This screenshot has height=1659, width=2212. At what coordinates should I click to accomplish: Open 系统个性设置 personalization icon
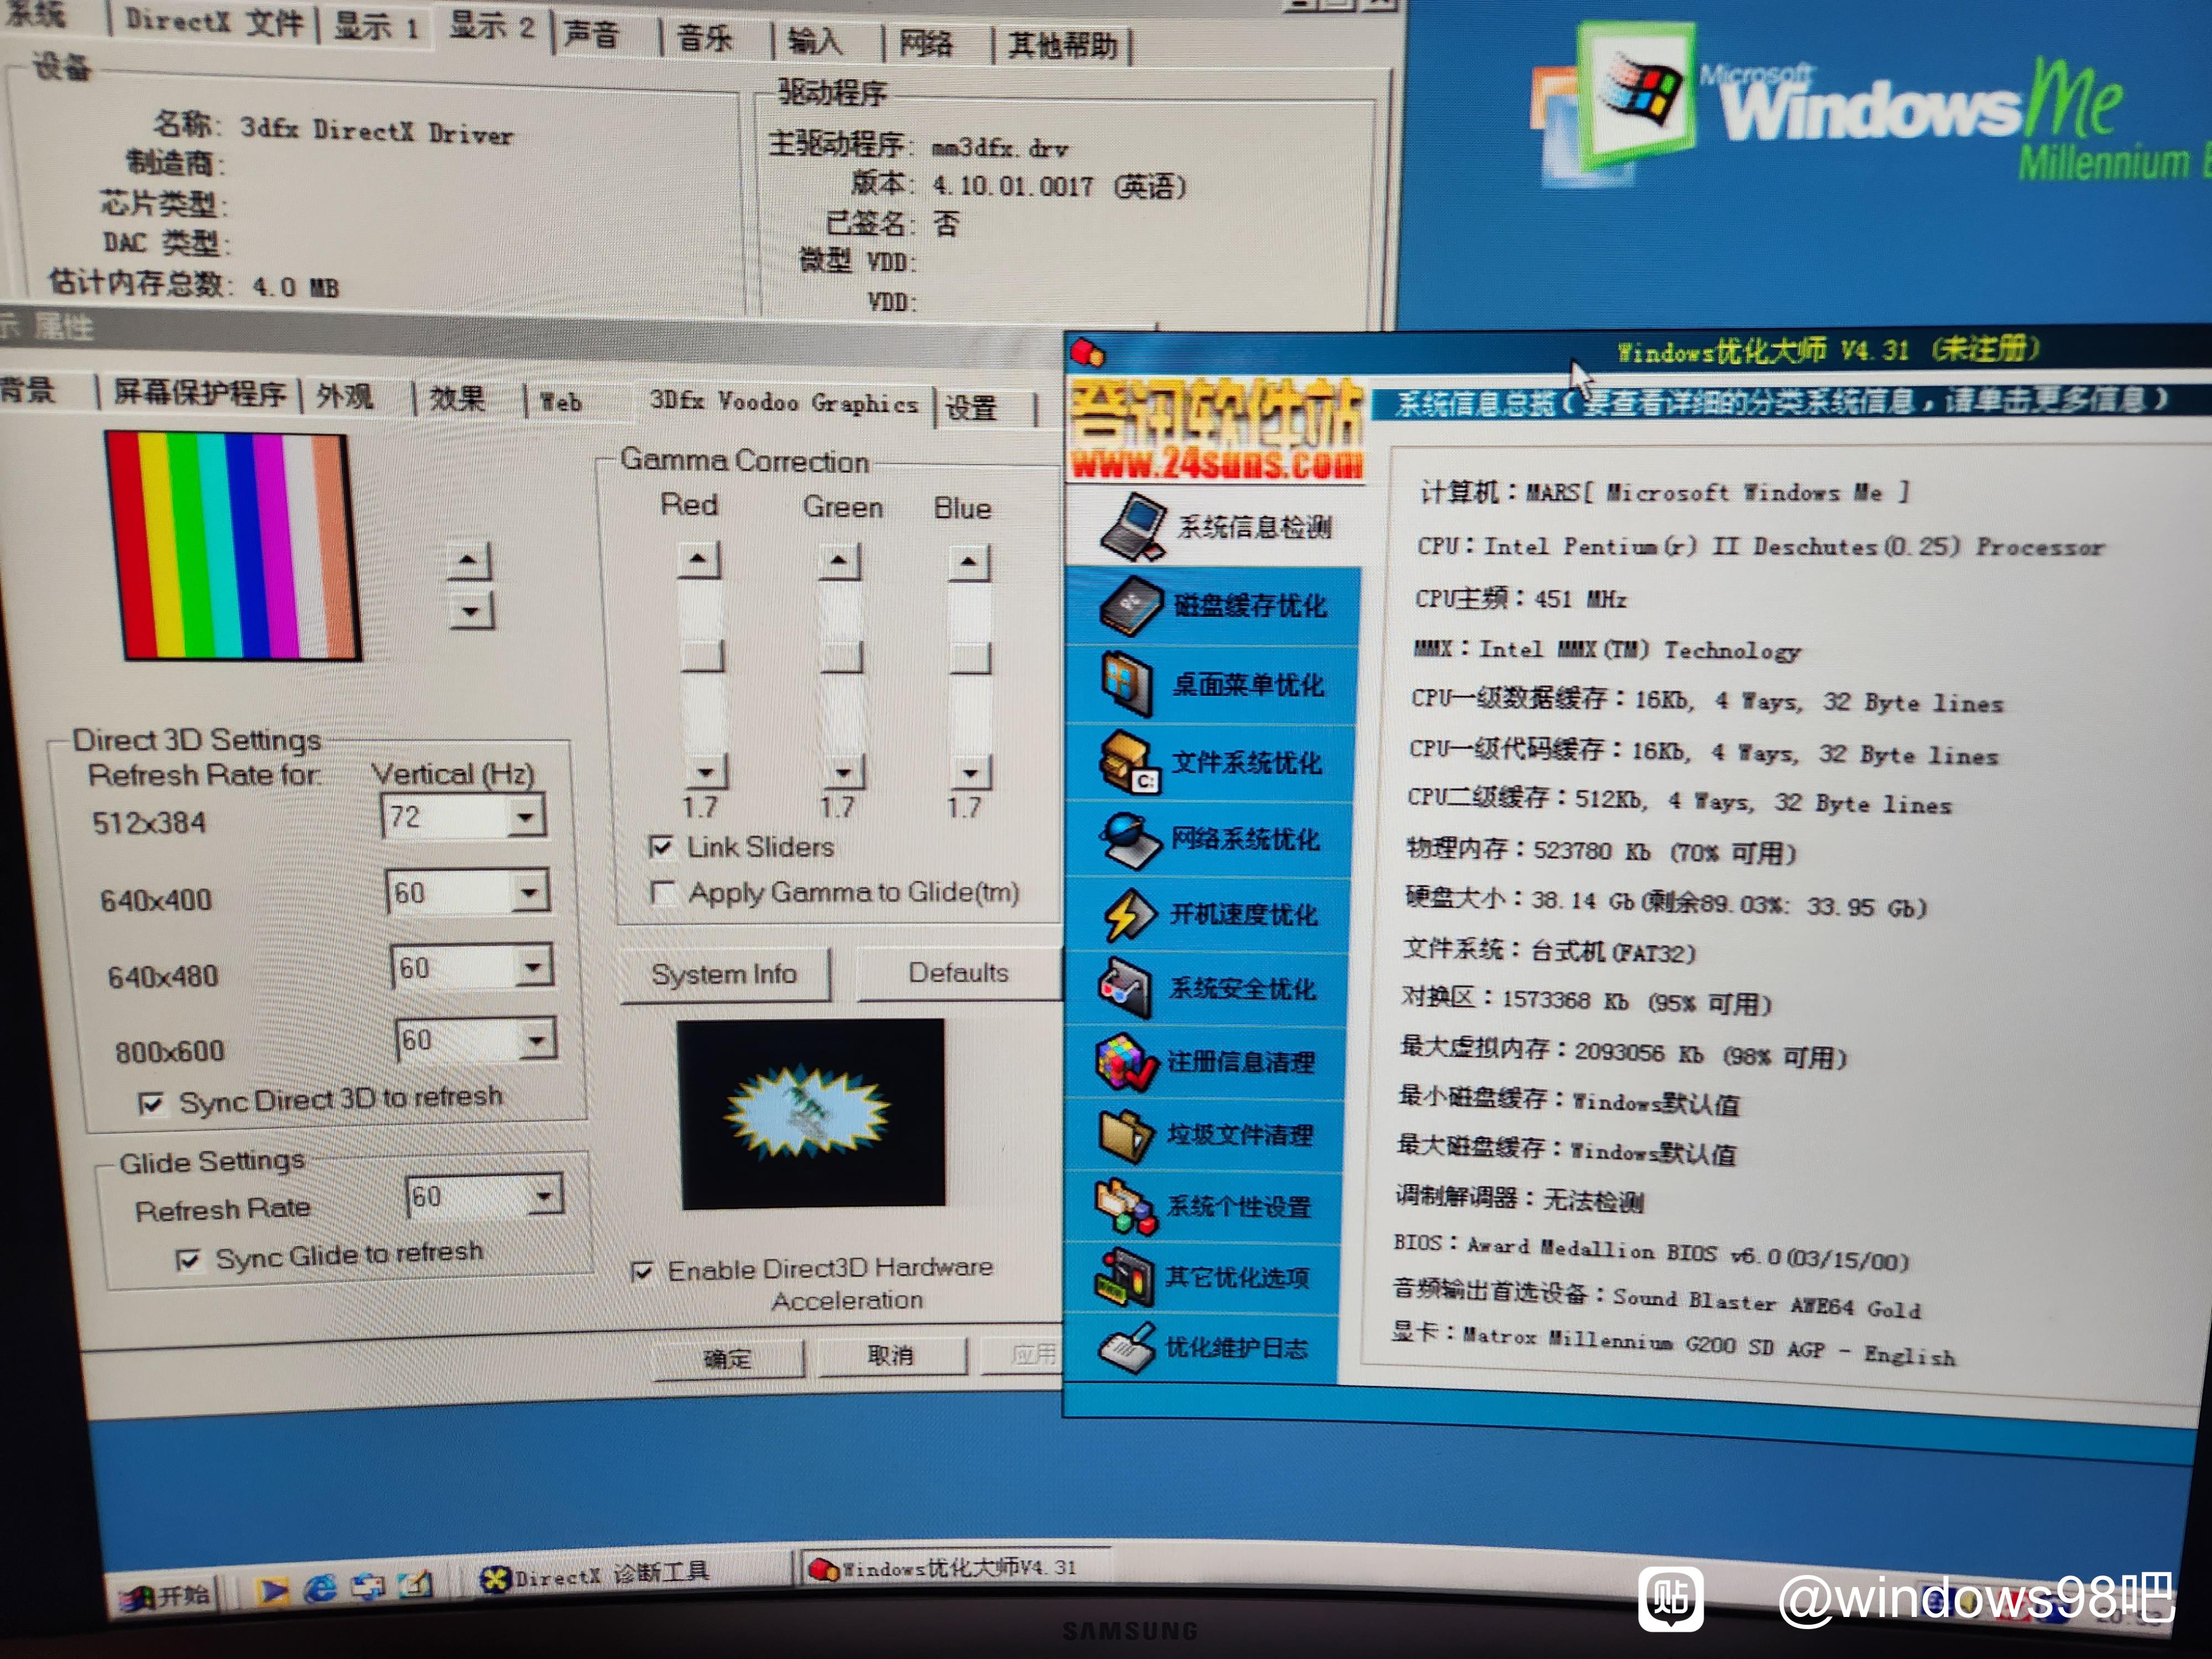point(1126,1206)
